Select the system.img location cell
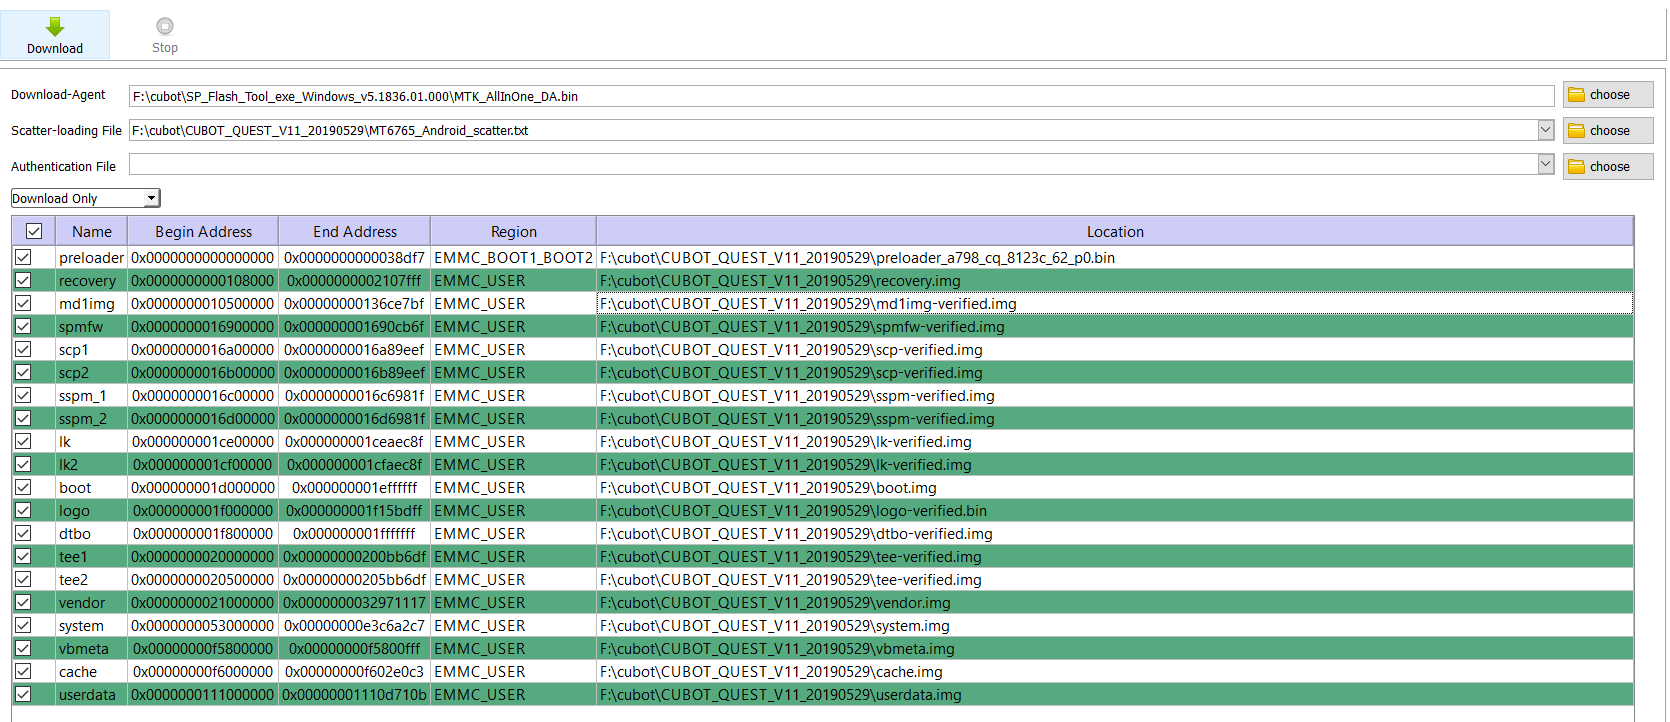Screen dimensions: 1670x722 (1115, 625)
